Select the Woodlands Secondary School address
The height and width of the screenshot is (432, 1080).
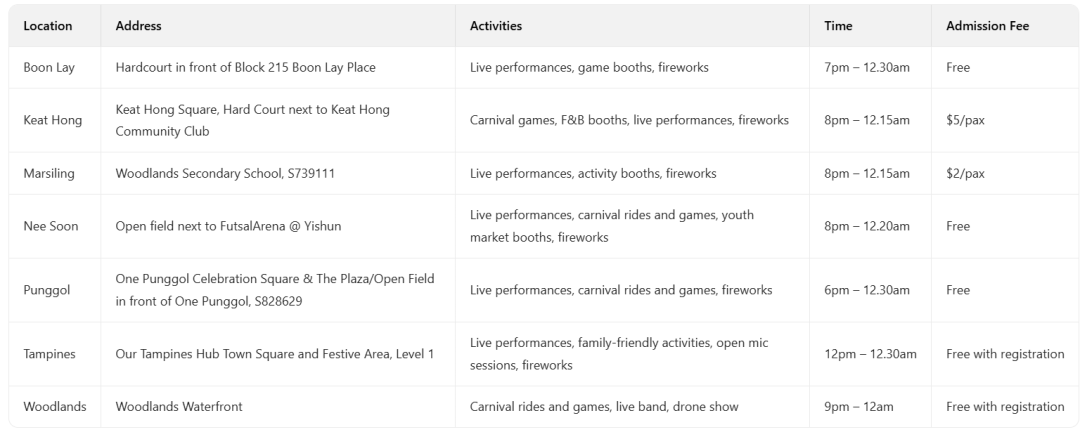coord(225,173)
